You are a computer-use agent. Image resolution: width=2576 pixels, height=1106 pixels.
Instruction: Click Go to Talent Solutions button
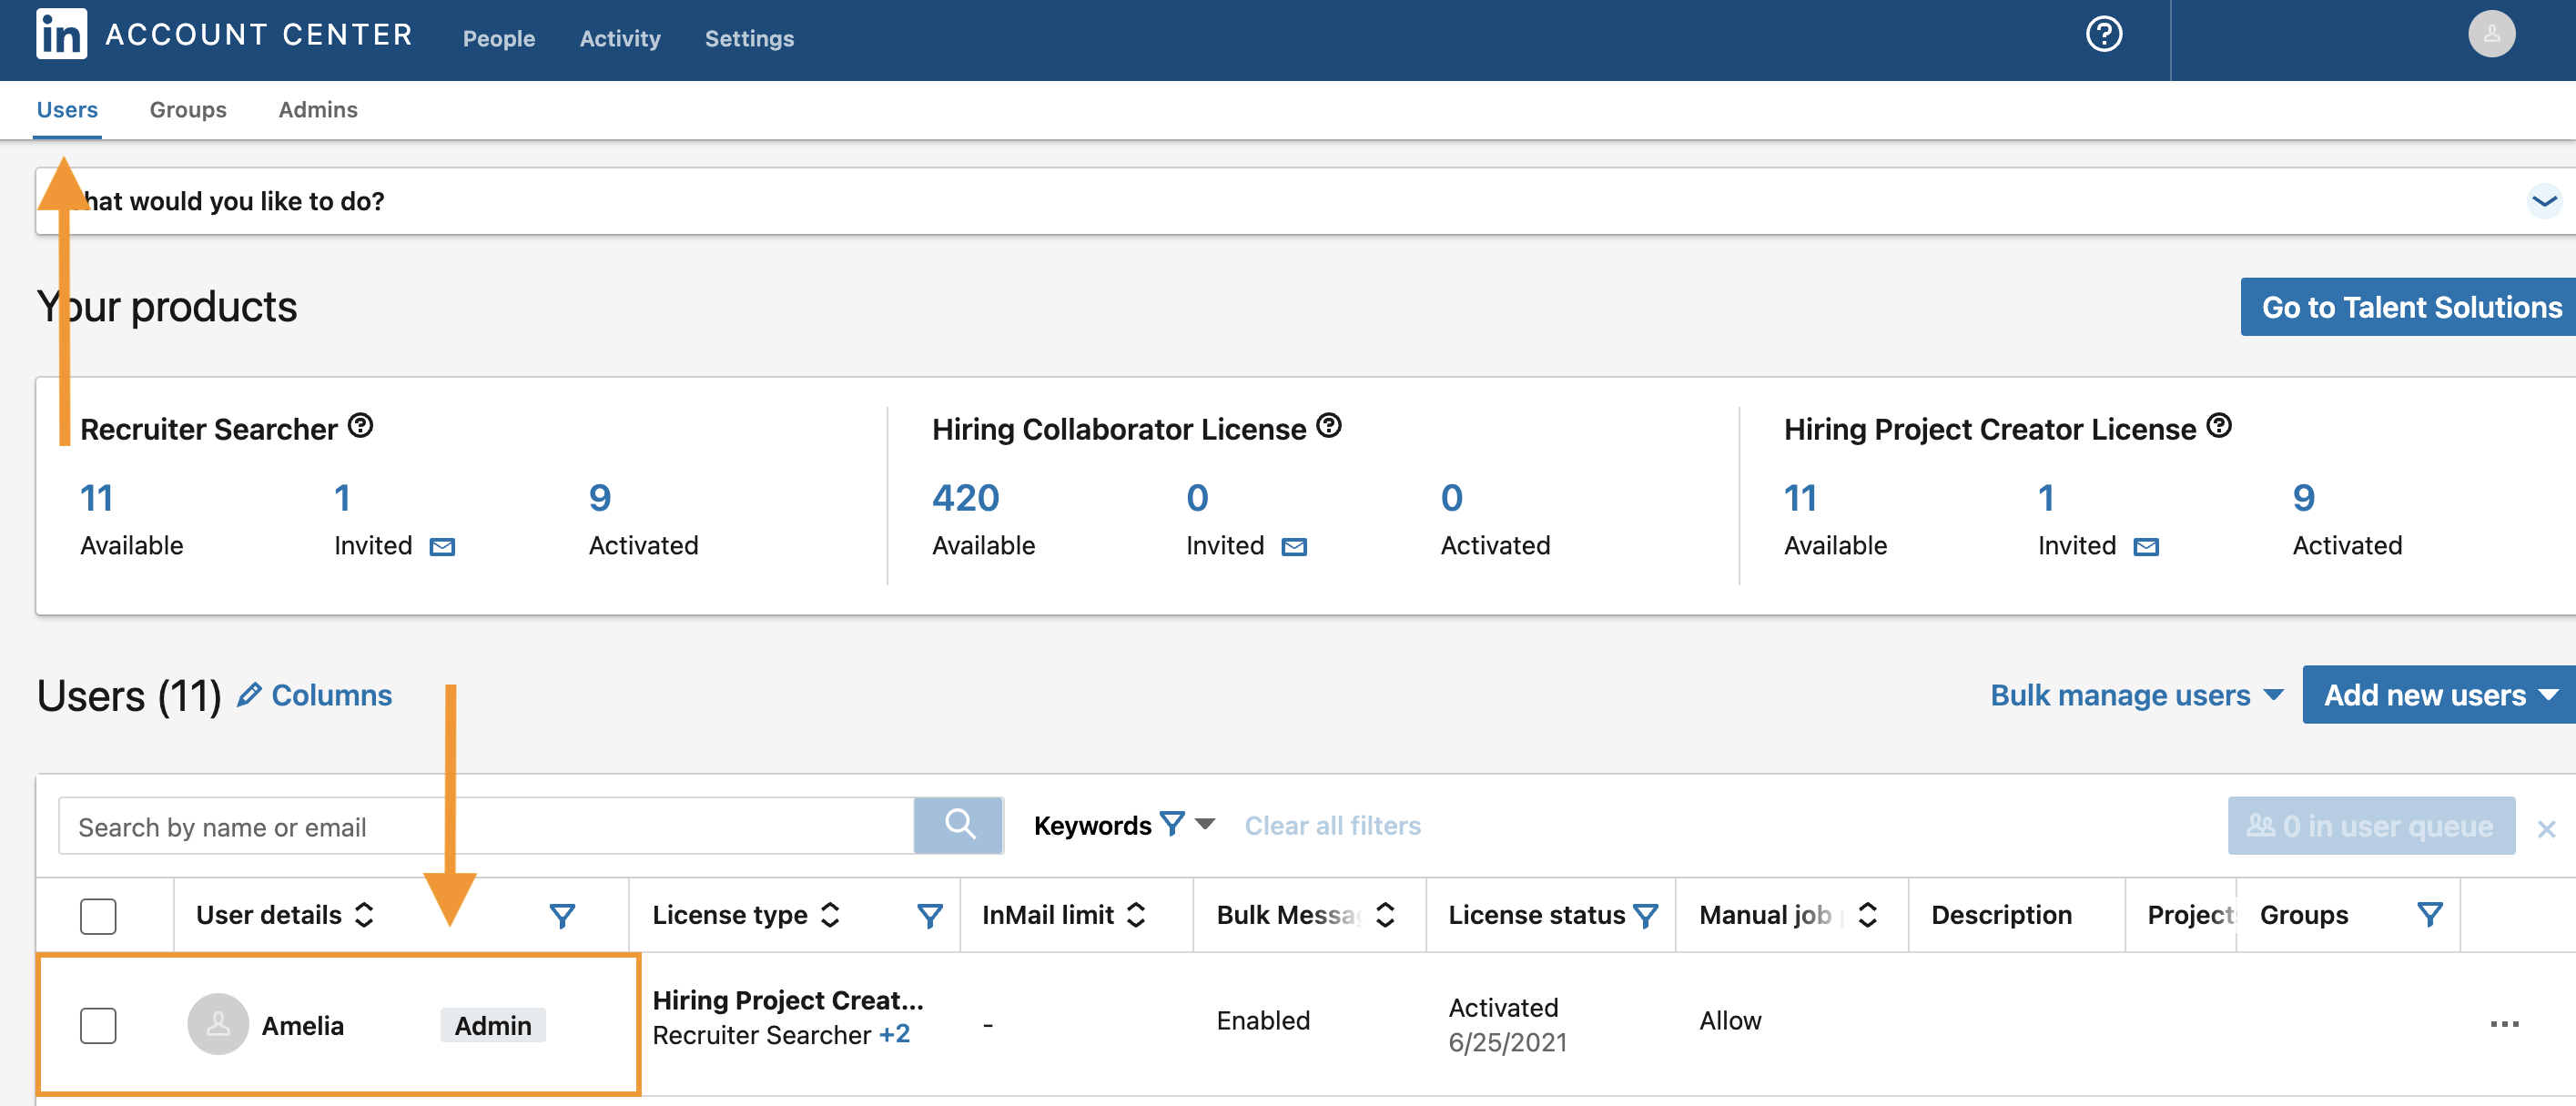(x=2408, y=307)
